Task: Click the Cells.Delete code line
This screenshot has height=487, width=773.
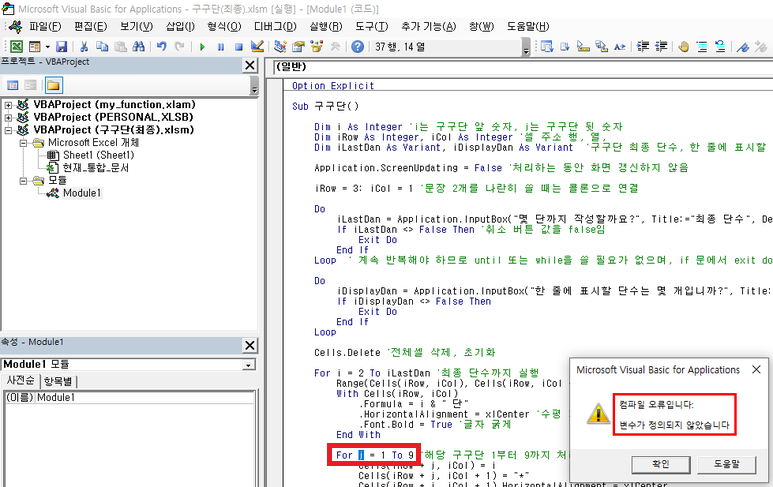Action: pyautogui.click(x=404, y=352)
